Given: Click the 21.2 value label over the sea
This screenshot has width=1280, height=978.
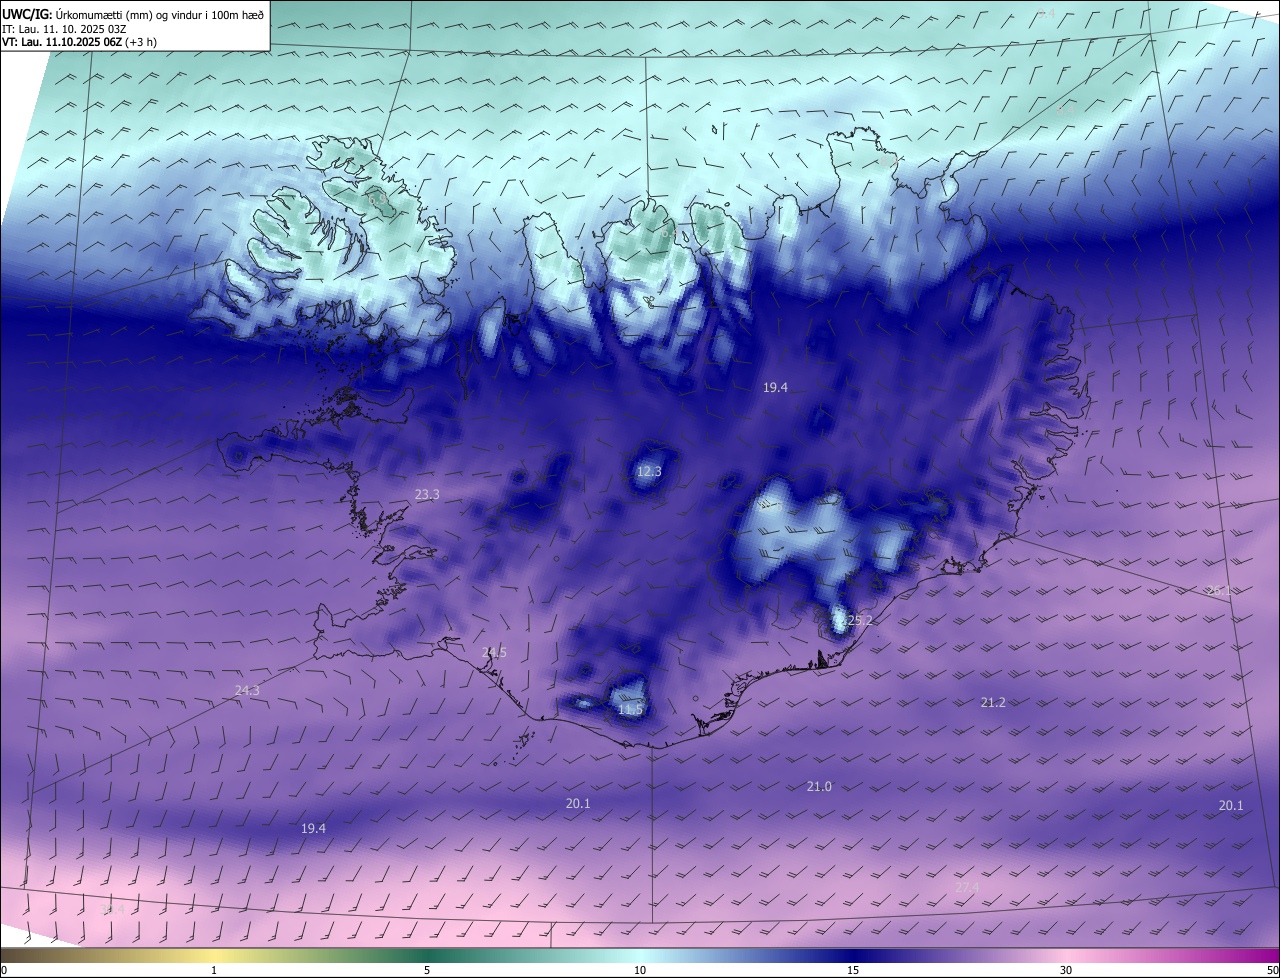Looking at the screenshot, I should point(993,703).
